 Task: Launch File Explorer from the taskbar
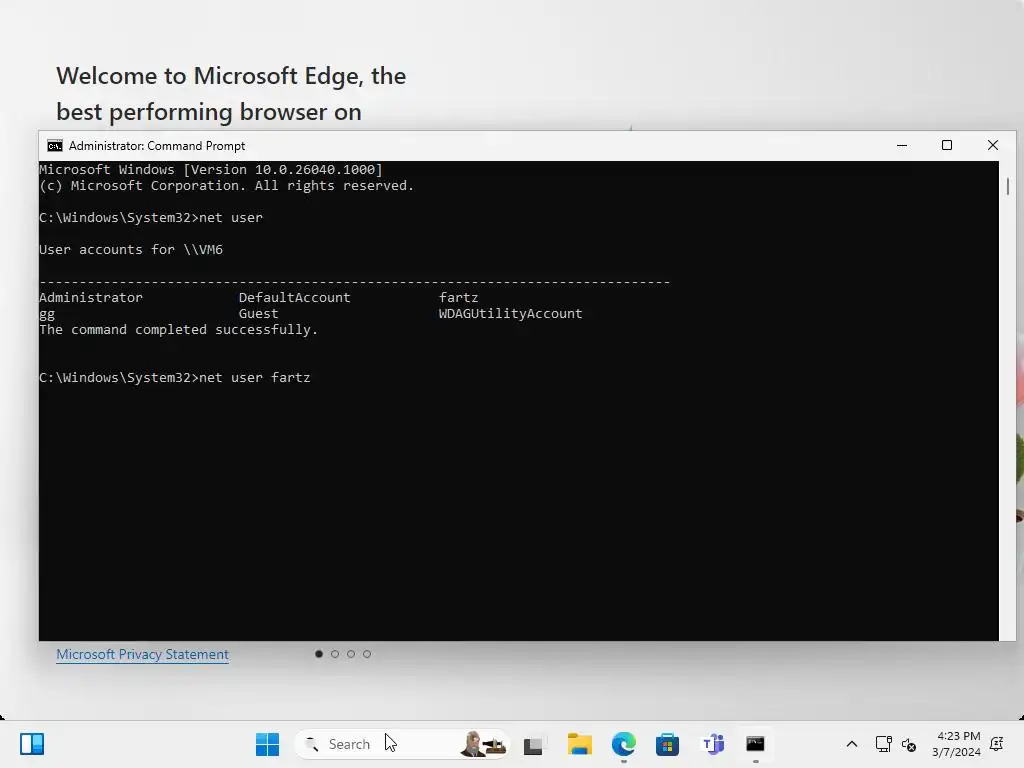(579, 744)
